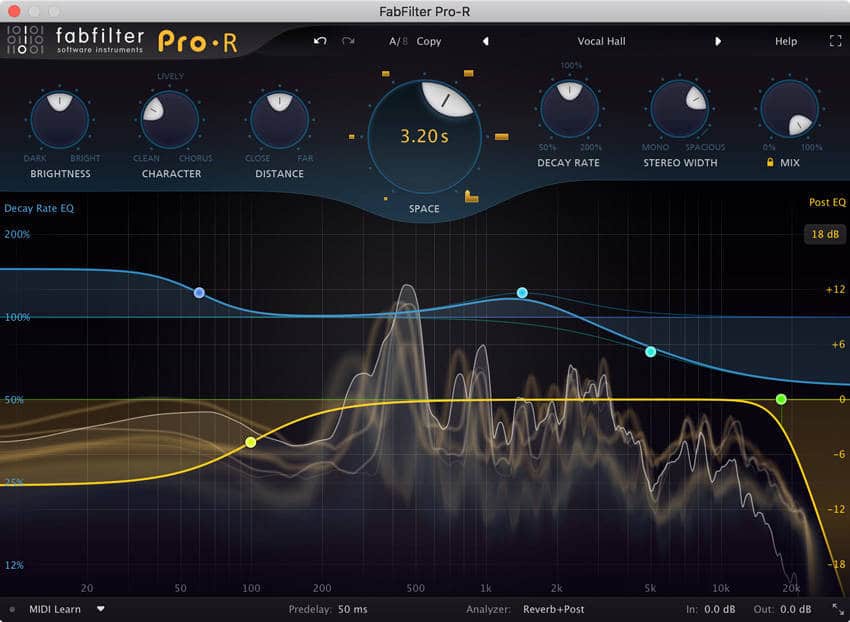Click the MIDI Learn button

(x=54, y=609)
